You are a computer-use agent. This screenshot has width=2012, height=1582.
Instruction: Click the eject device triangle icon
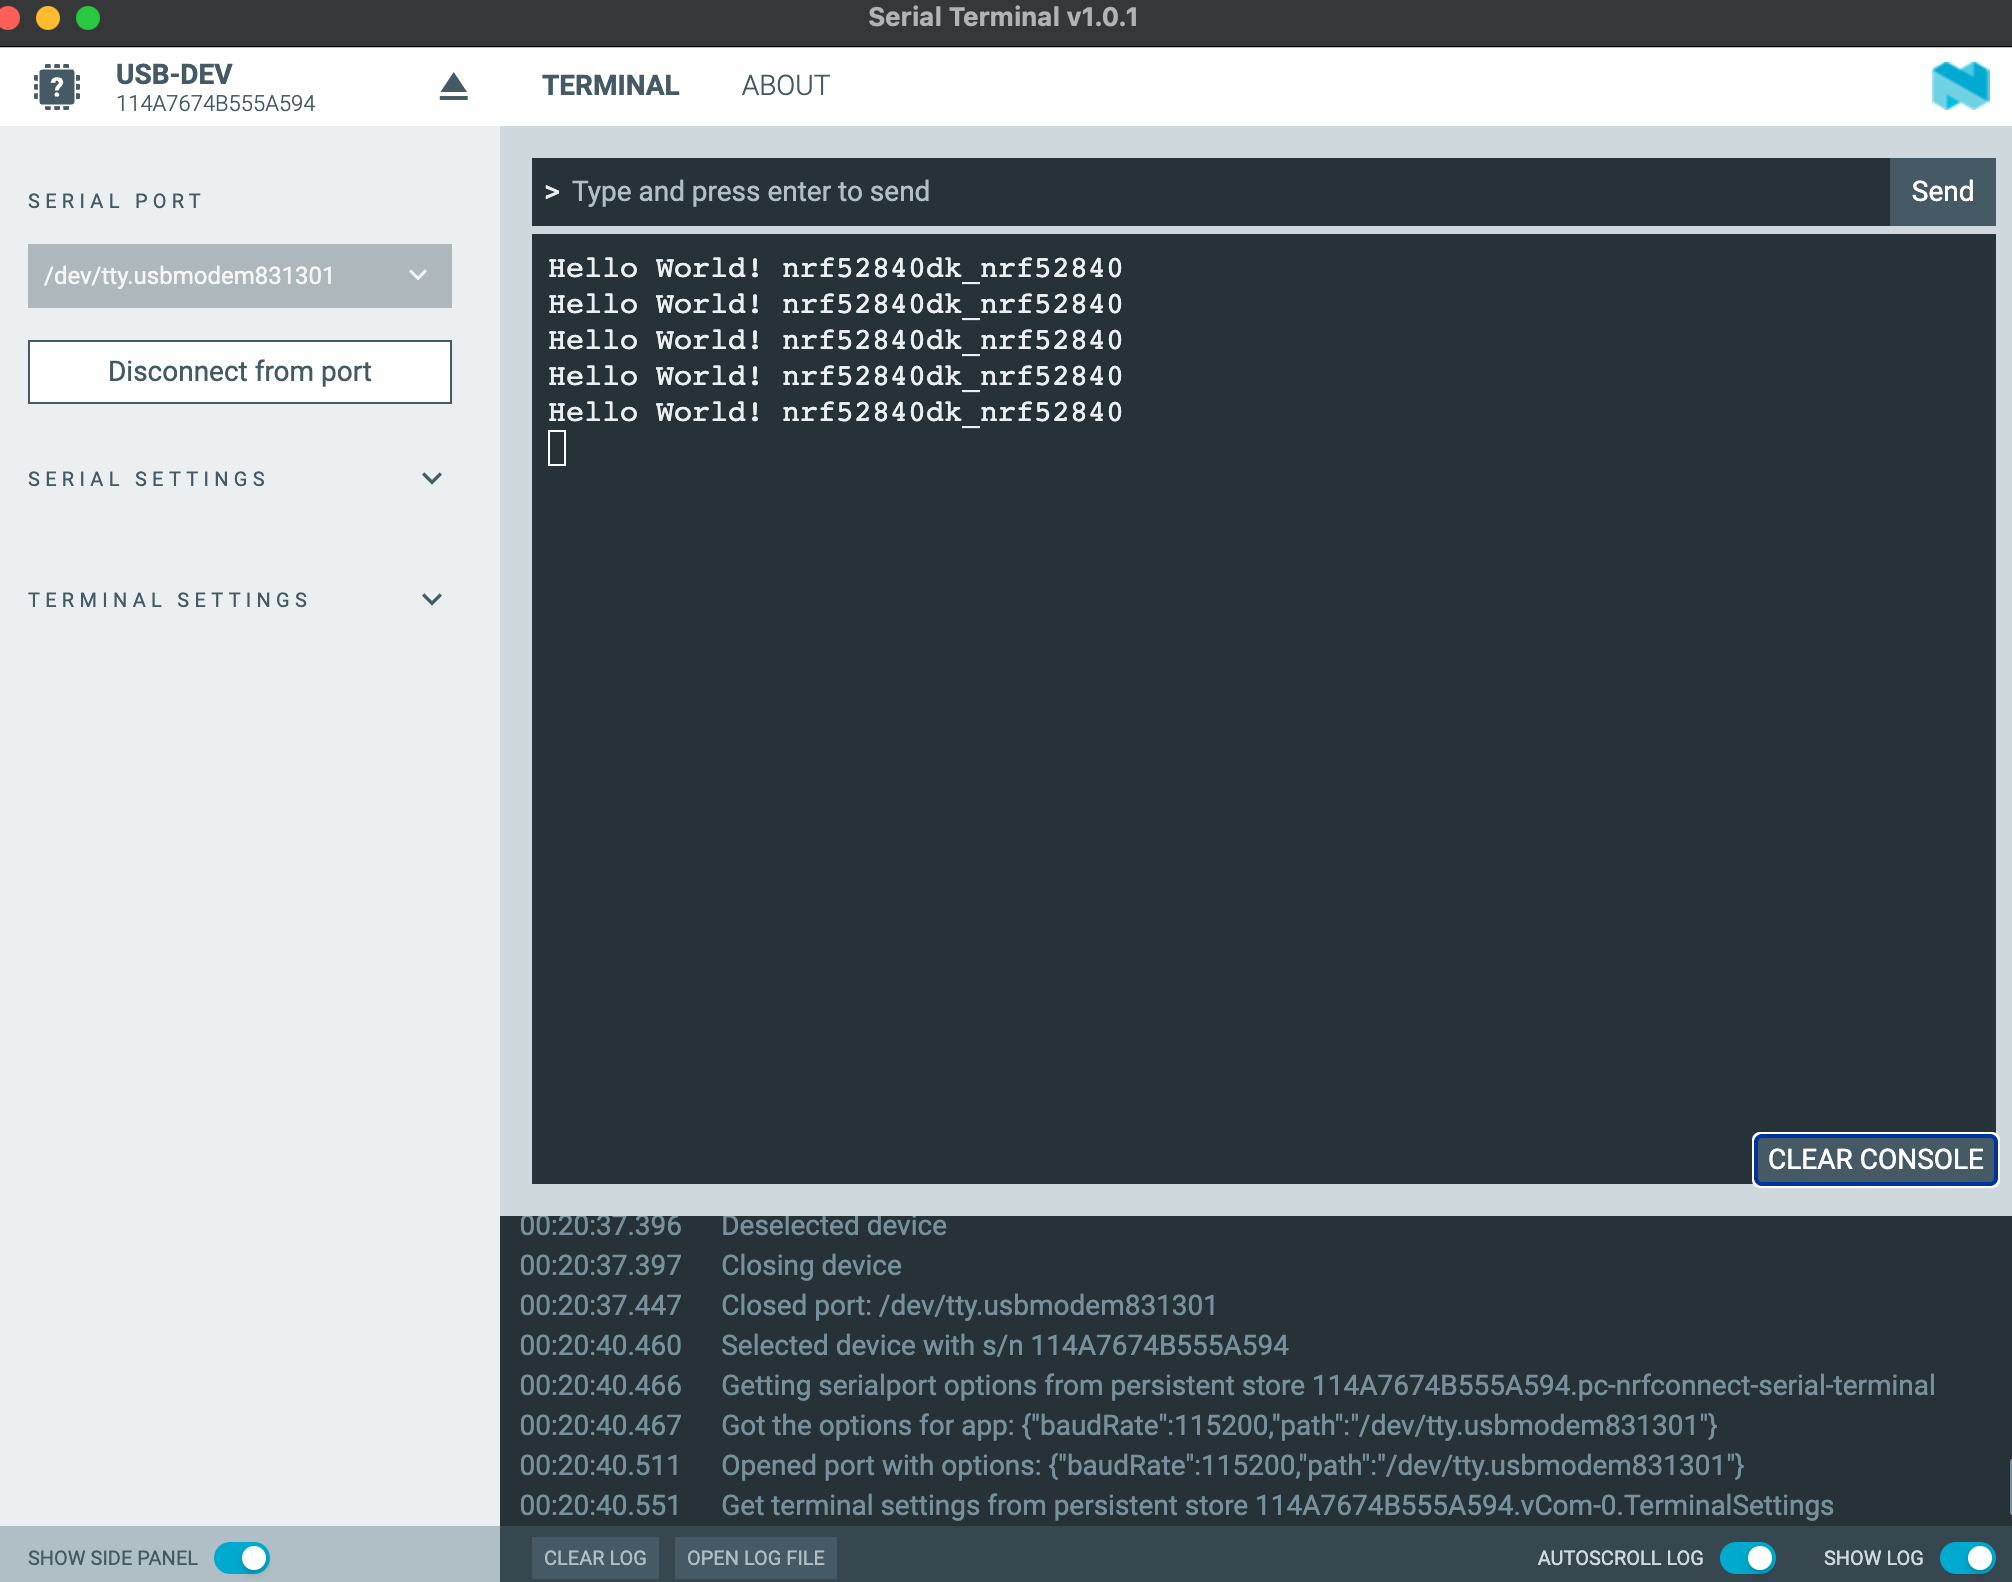point(453,87)
